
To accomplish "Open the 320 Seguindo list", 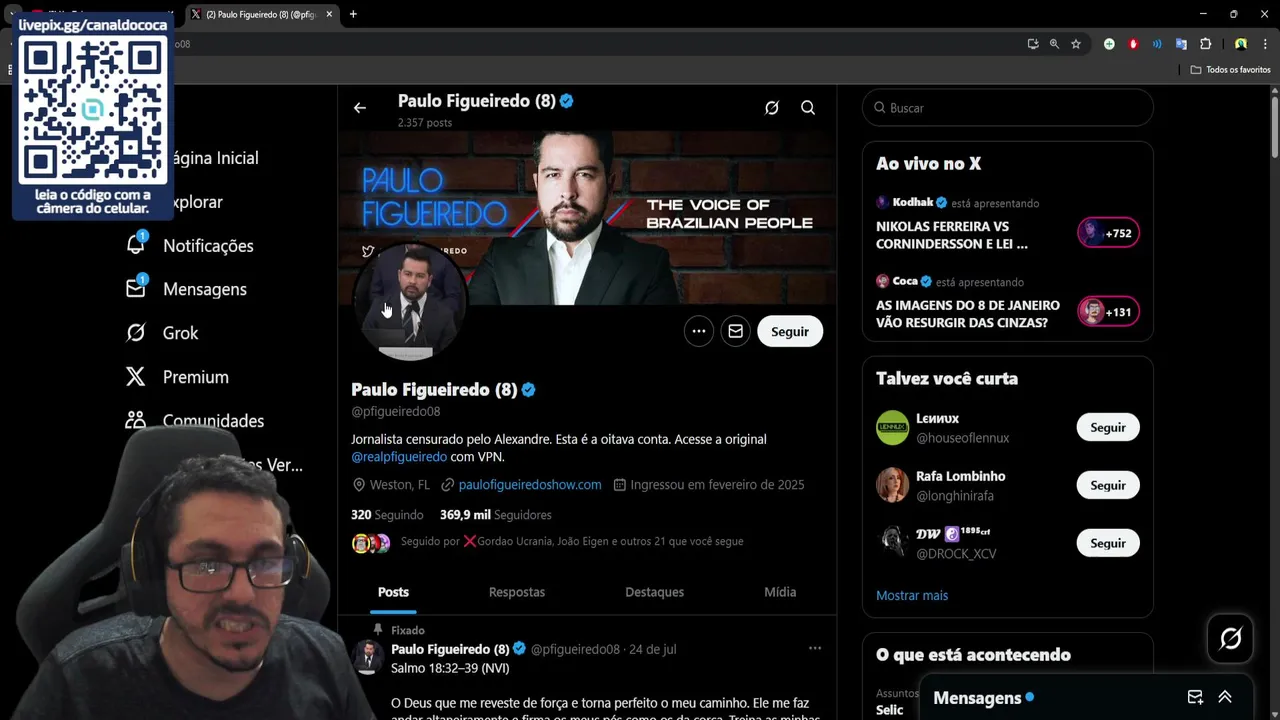I will (387, 515).
